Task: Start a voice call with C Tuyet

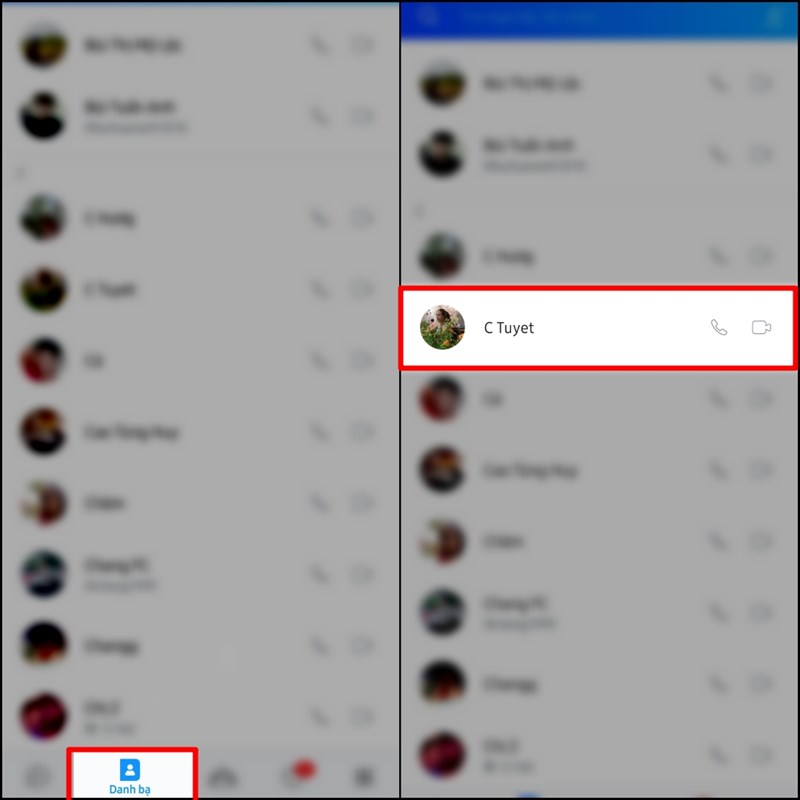Action: tap(719, 328)
